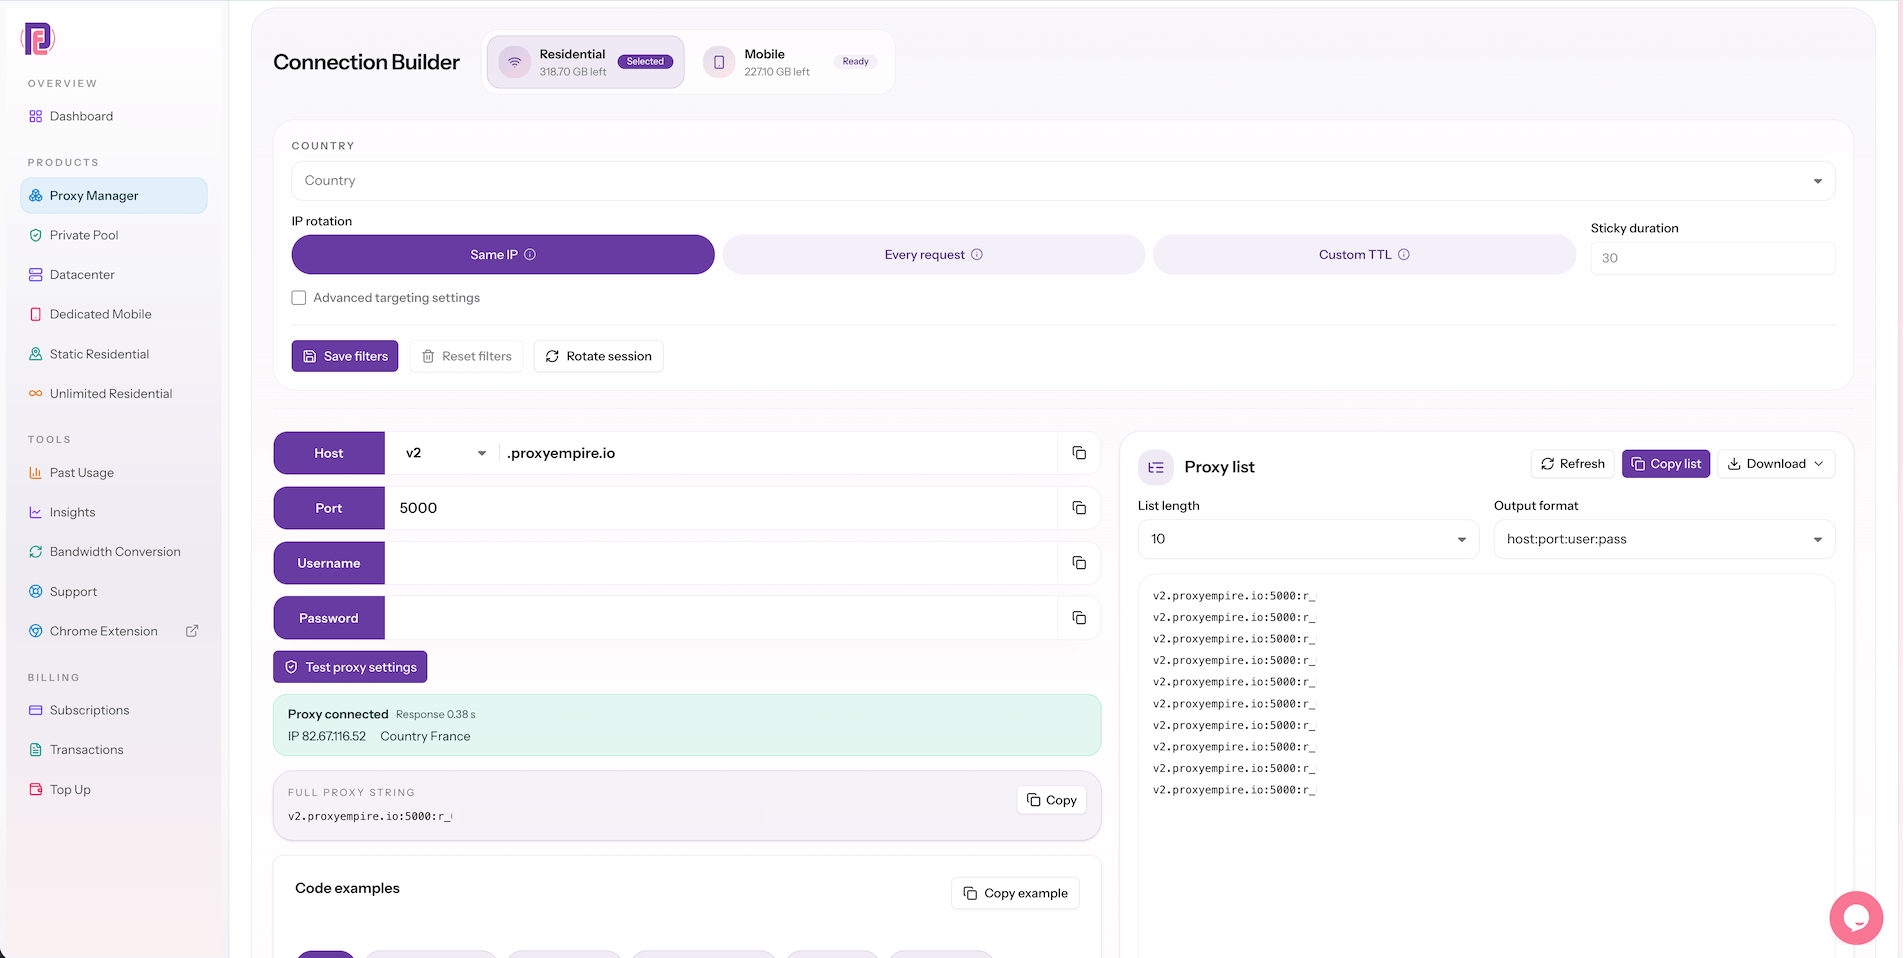
Task: Click the ProxyEmpire logo in the sidebar
Action: pyautogui.click(x=38, y=39)
